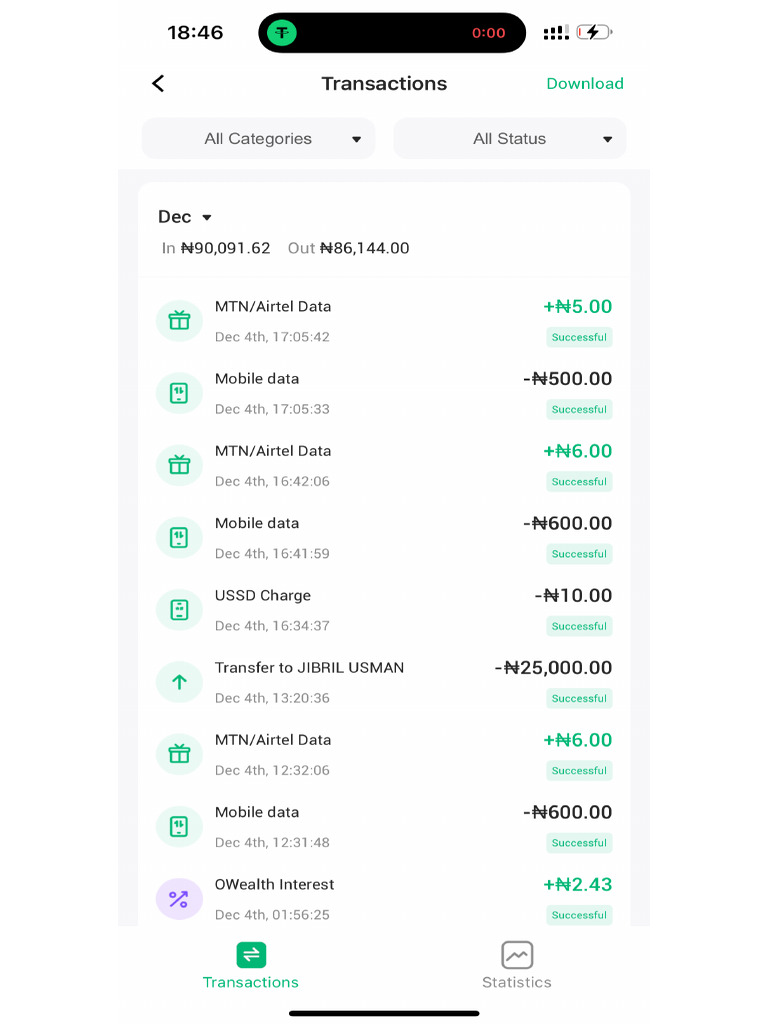768x1024 pixels.
Task: Tap the back arrow icon
Action: (x=158, y=84)
